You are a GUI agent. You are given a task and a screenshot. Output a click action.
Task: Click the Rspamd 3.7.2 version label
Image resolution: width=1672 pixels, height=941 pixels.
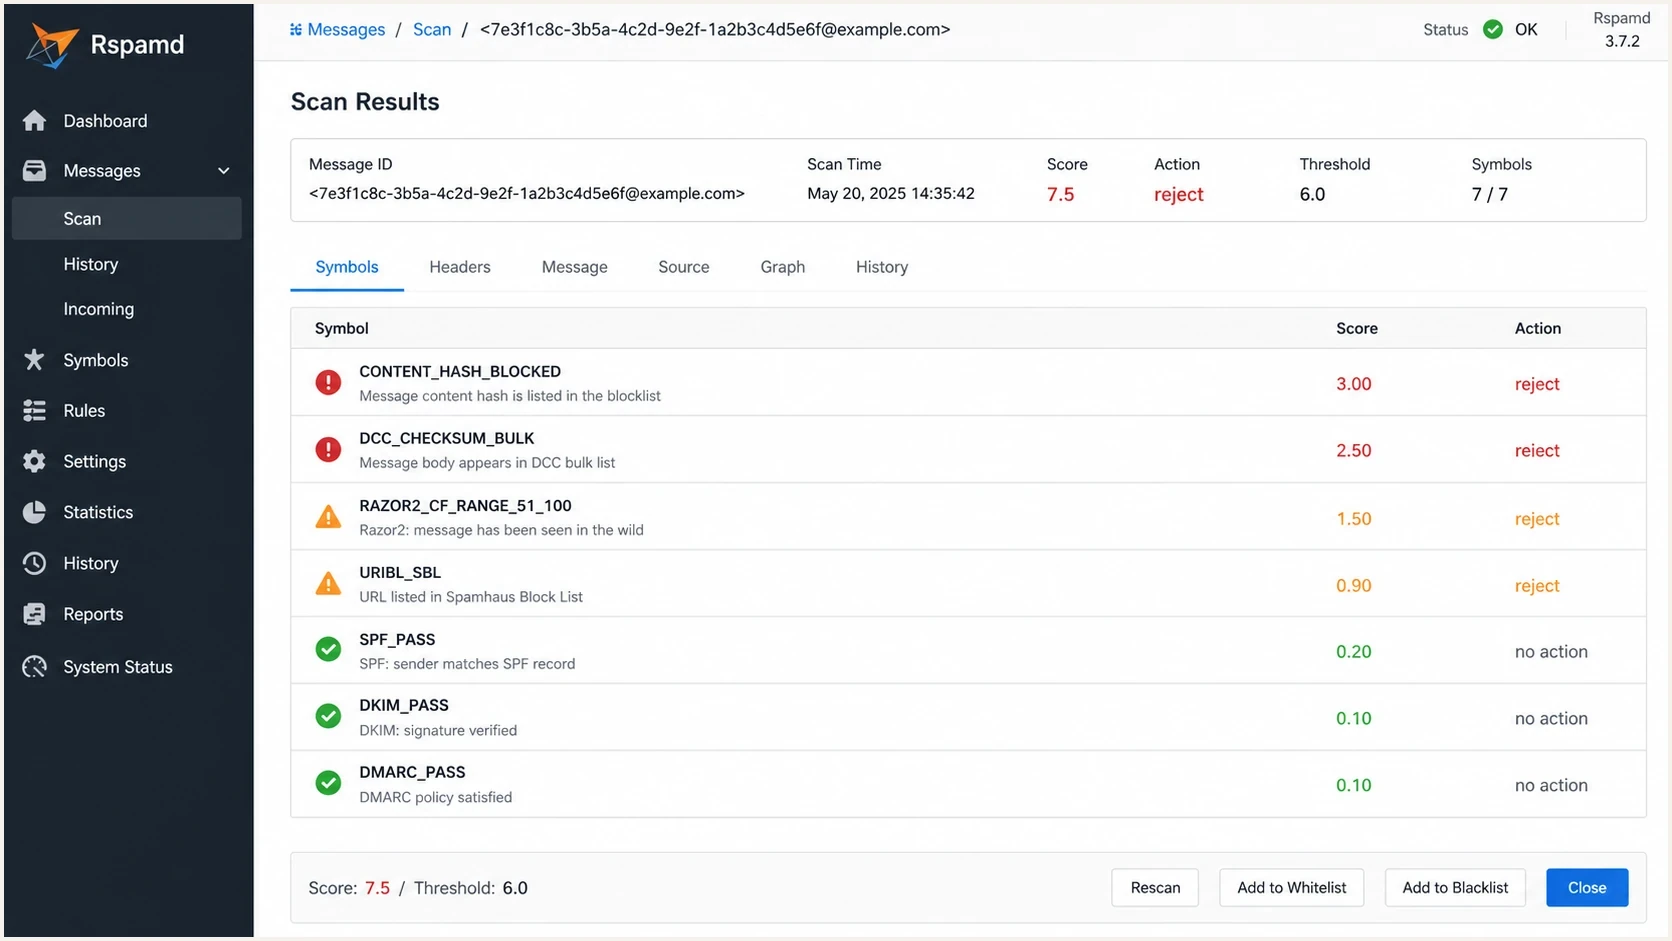pos(1622,30)
